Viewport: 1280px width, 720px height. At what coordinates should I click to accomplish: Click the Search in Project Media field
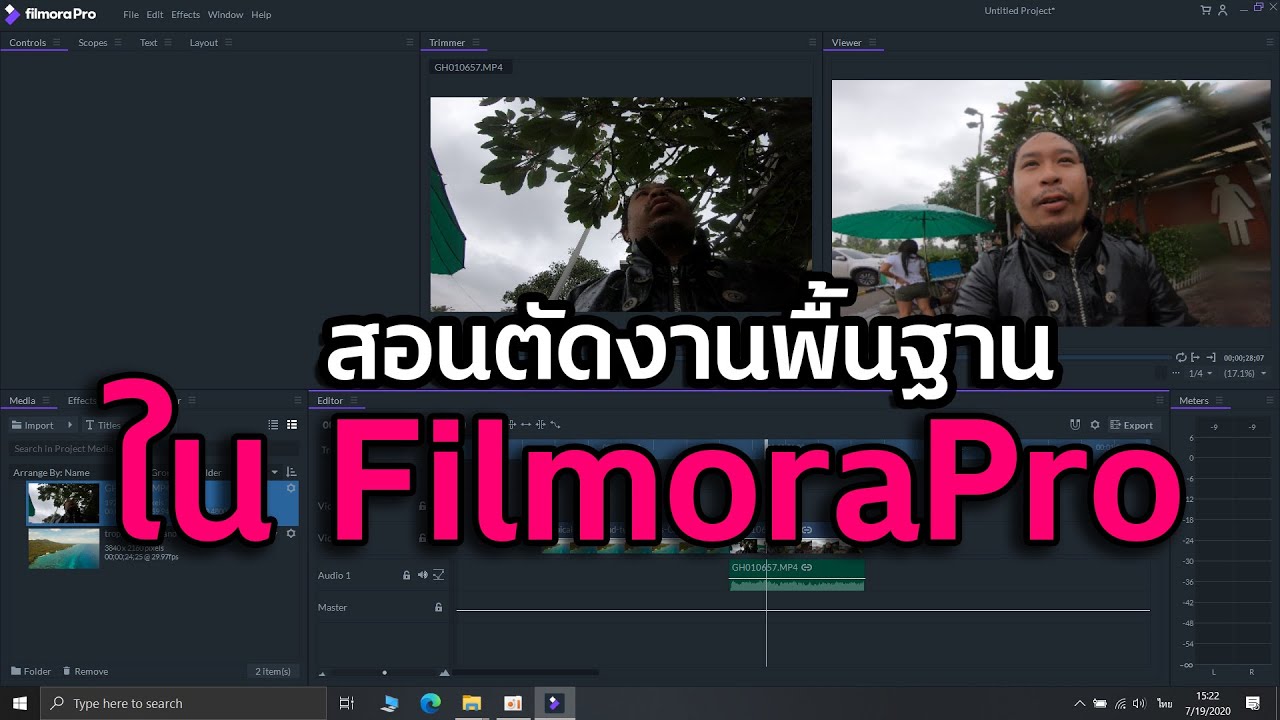tap(153, 449)
